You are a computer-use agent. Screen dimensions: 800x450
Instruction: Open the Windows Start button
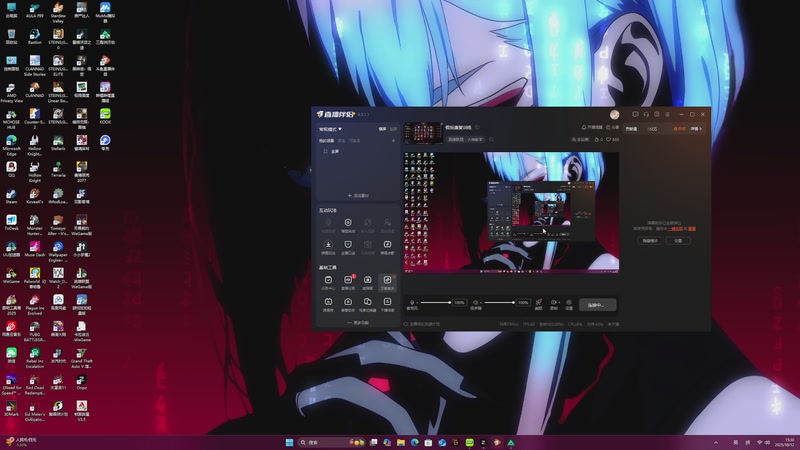pos(289,442)
